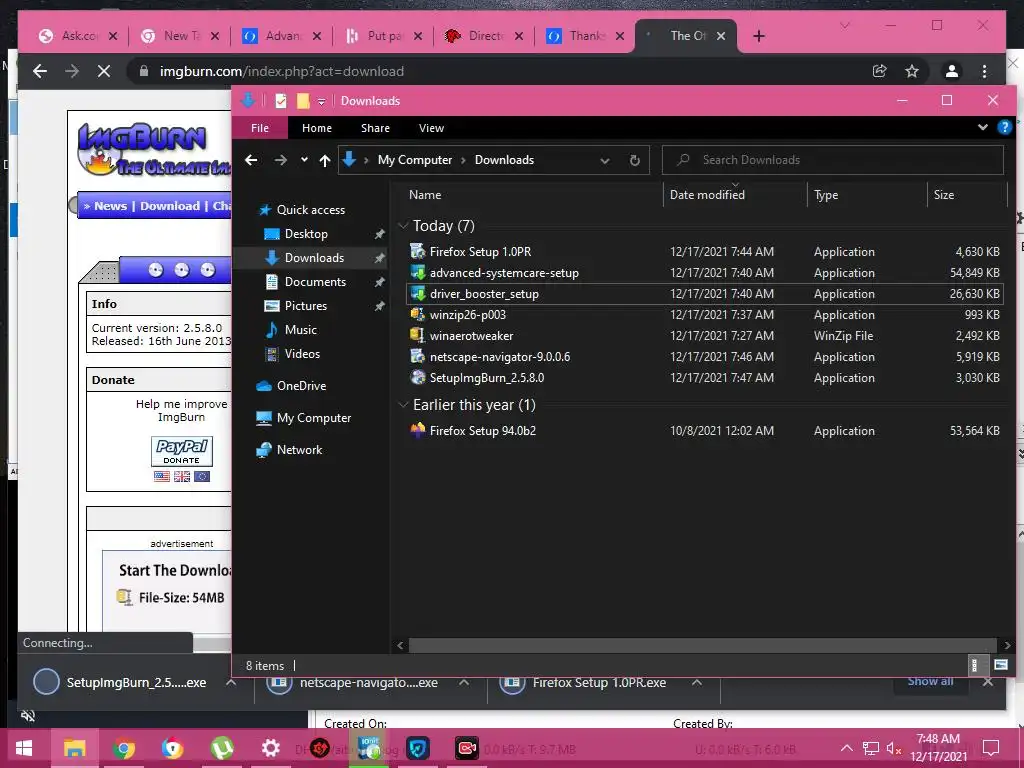Select winaerotweaker WinZip file icon
1024x768 pixels.
click(417, 335)
